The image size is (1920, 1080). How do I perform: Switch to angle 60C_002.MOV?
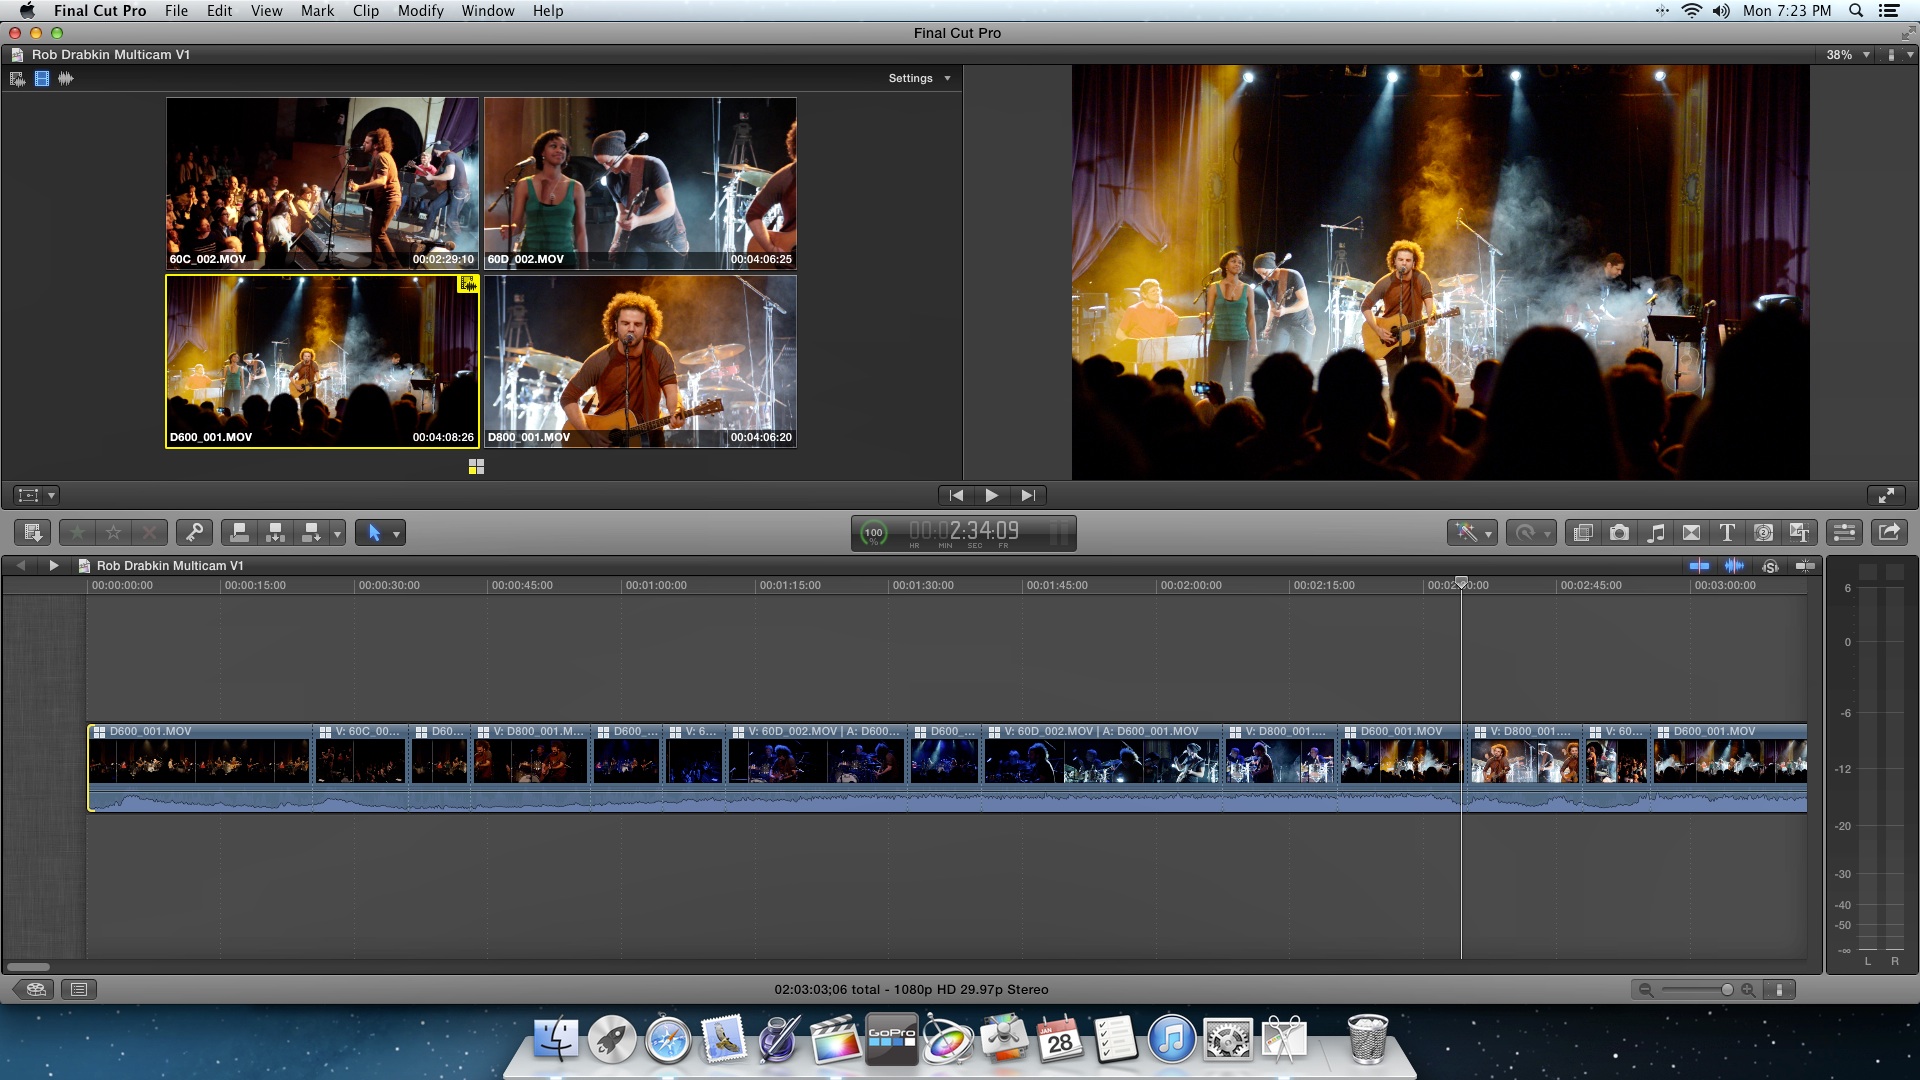pos(322,183)
